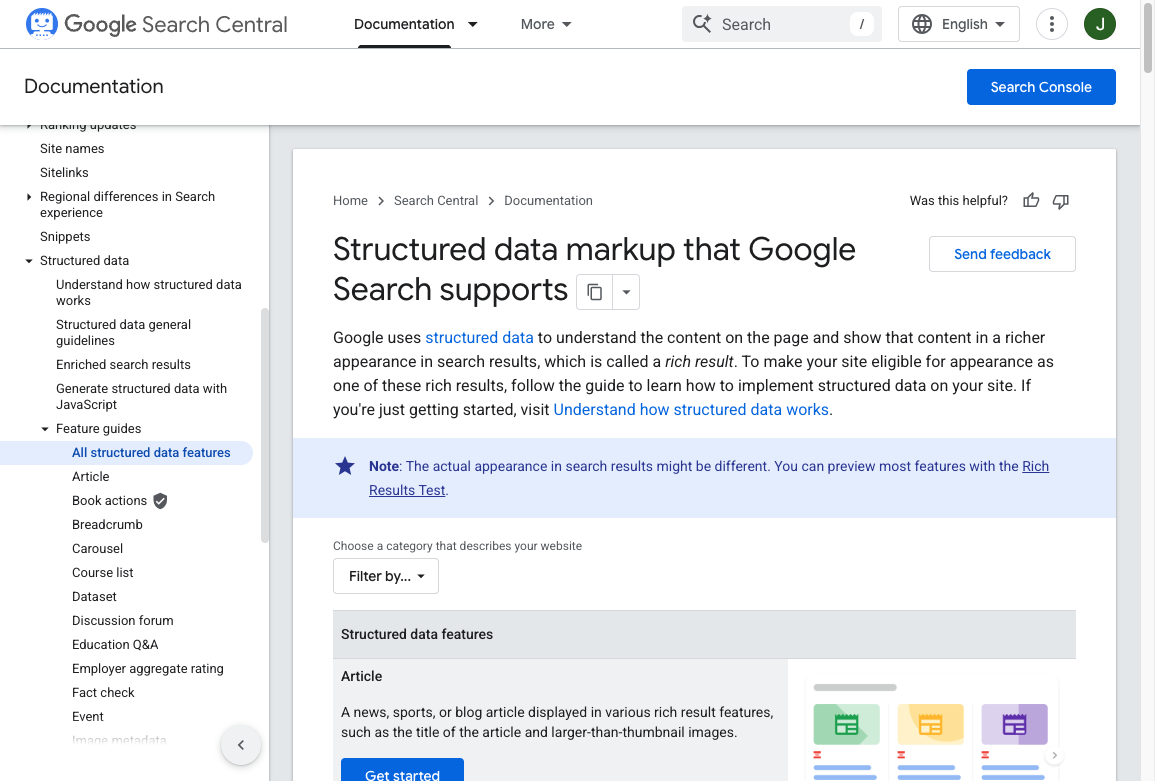This screenshot has width=1155, height=781.
Task: Open Understand how structured data works sidebar item
Action: 149,293
